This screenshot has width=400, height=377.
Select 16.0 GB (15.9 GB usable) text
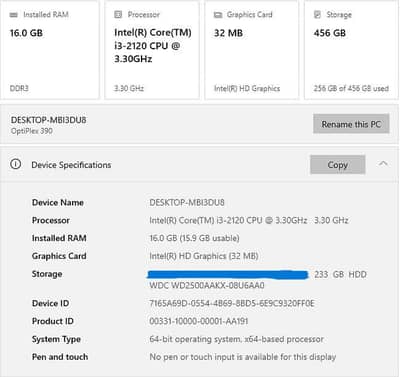194,238
